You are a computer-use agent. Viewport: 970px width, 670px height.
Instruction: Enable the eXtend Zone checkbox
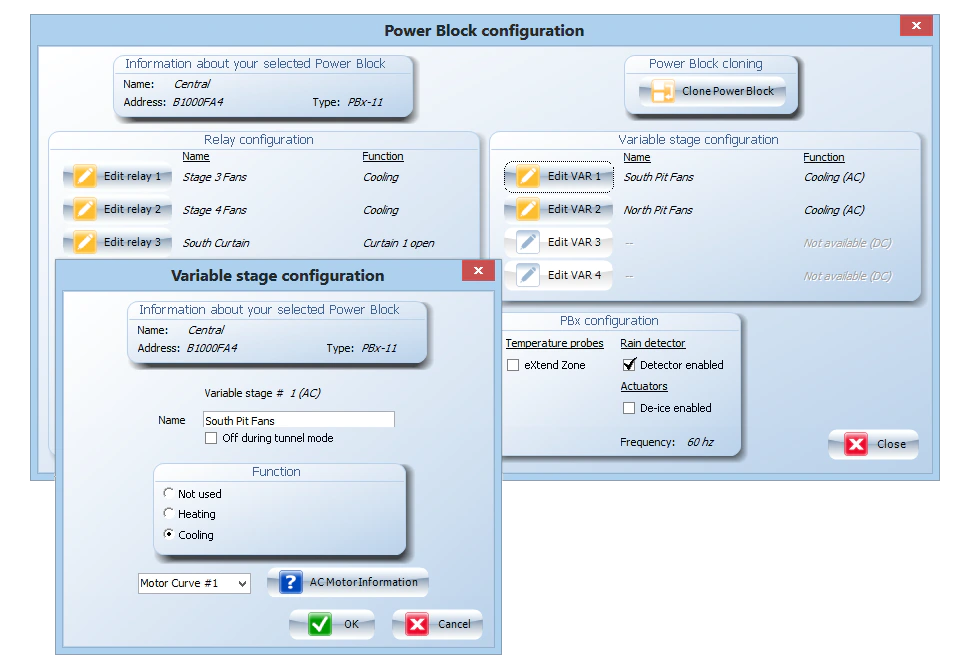513,366
